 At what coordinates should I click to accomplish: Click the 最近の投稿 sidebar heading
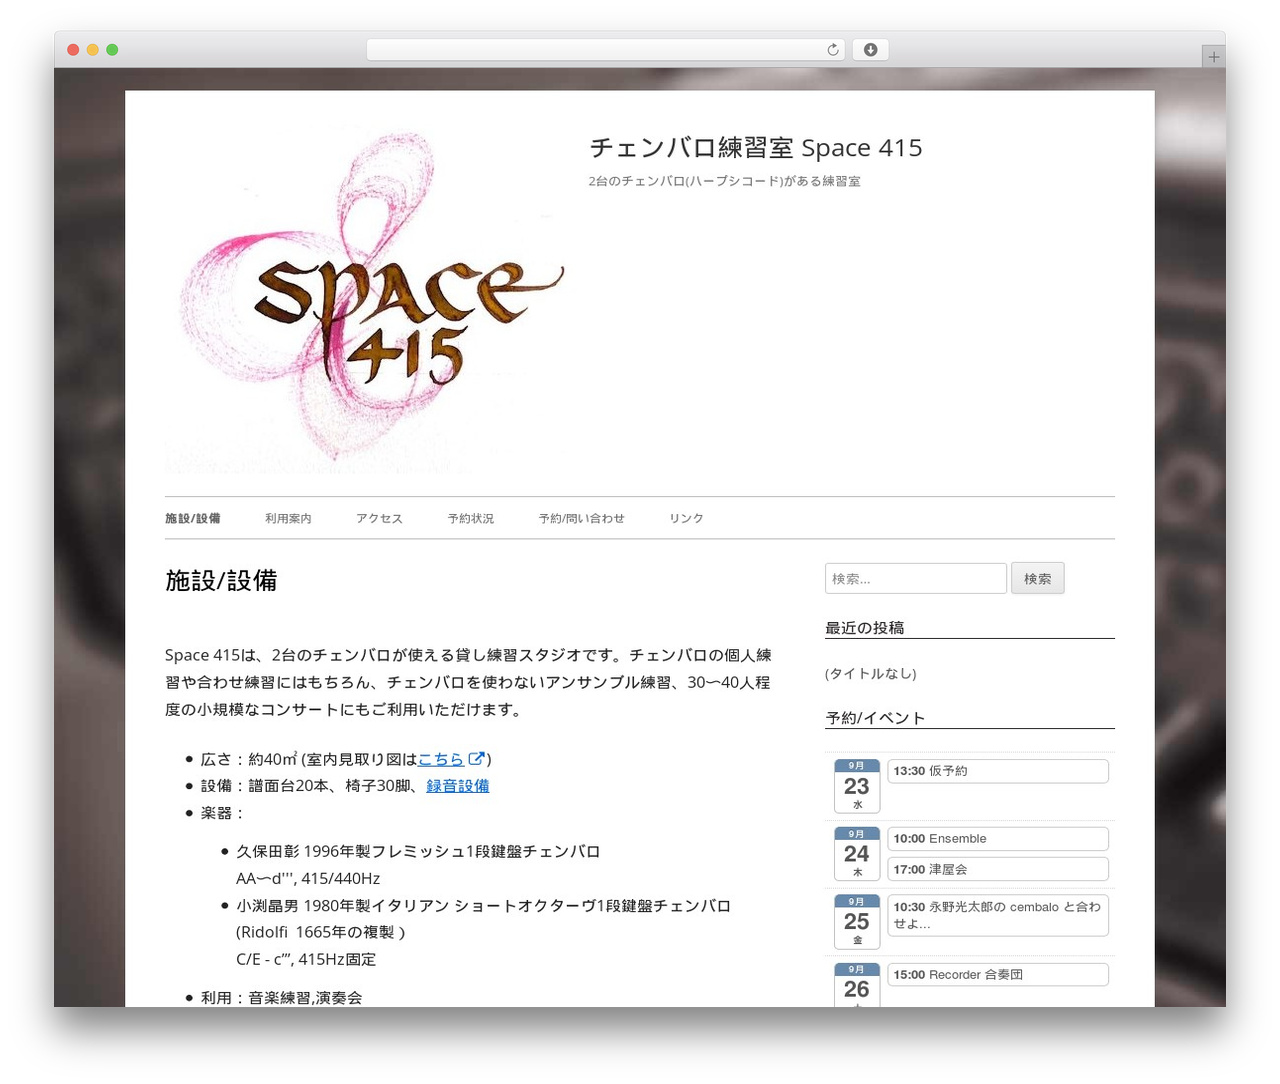(865, 628)
